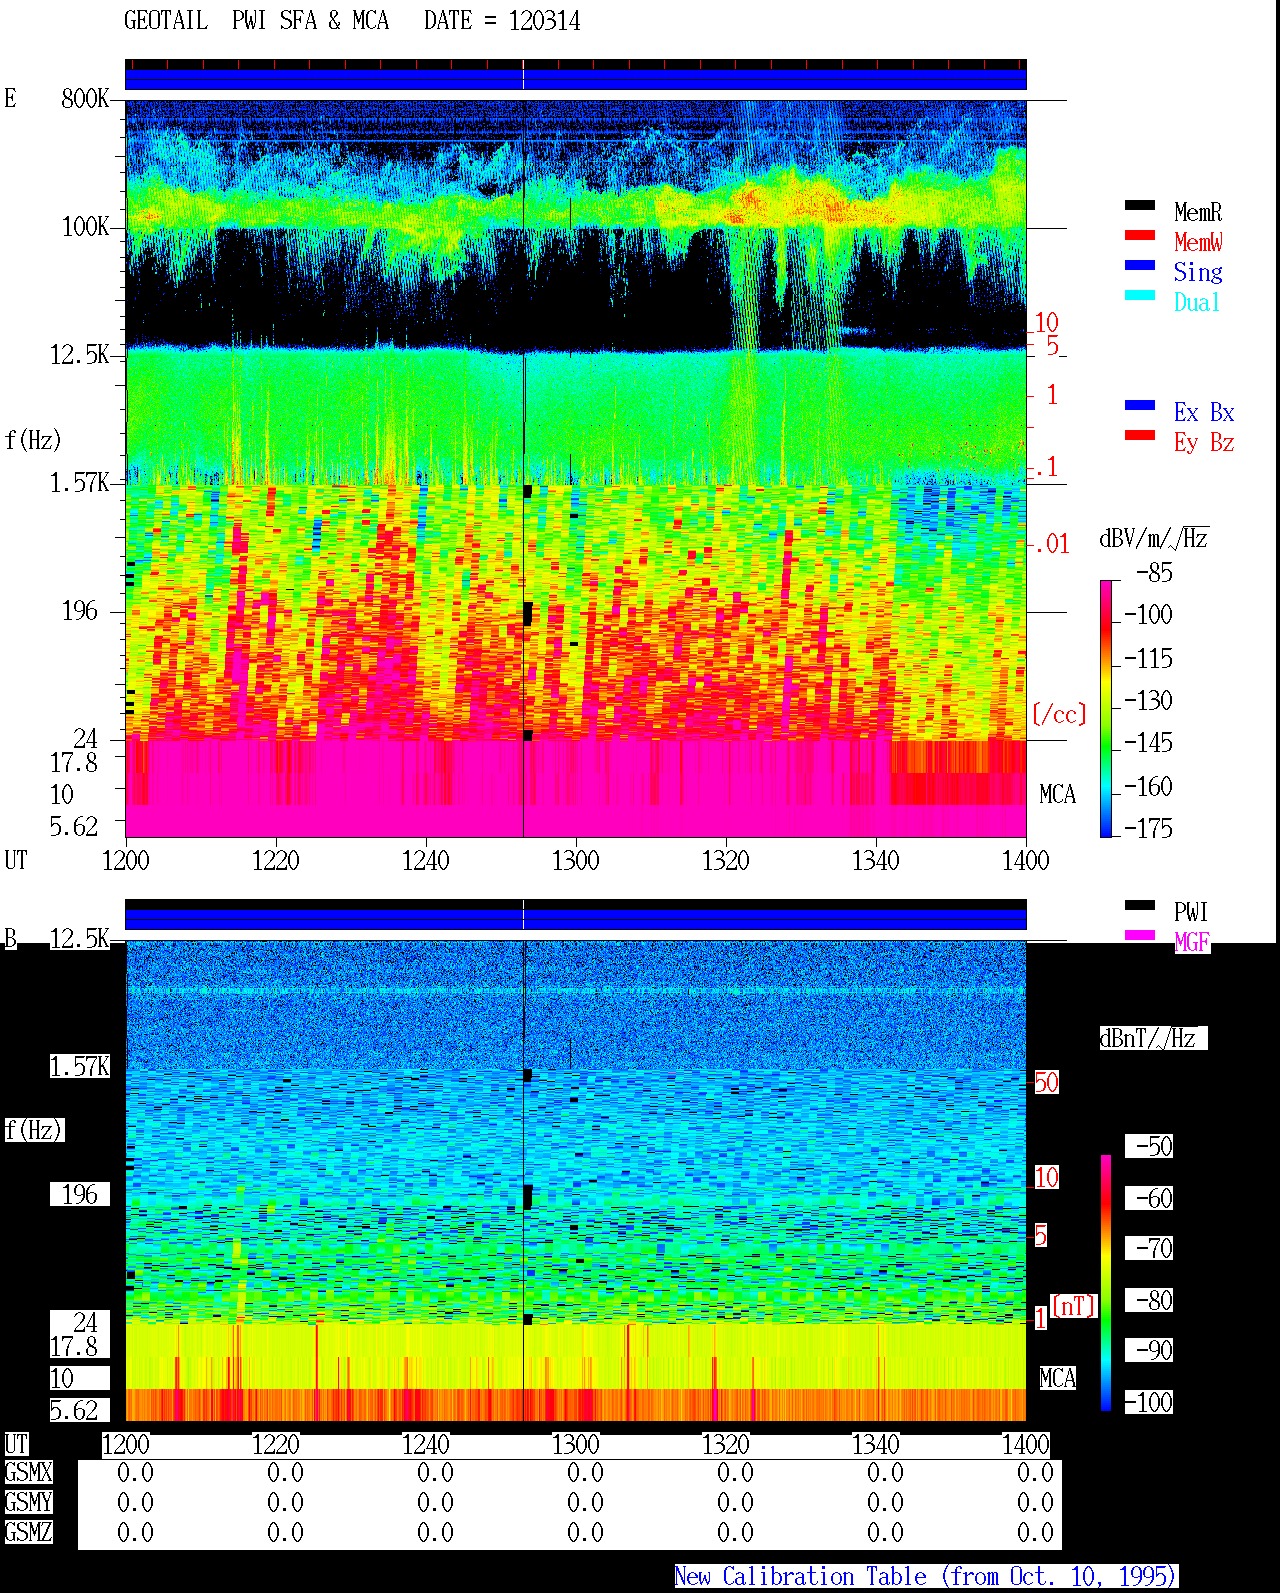Click the black MemR legend swatch

1140,205
